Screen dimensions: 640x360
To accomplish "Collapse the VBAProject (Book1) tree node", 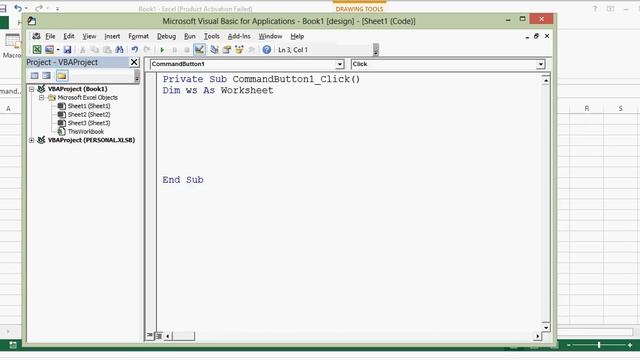I will (x=31, y=89).
